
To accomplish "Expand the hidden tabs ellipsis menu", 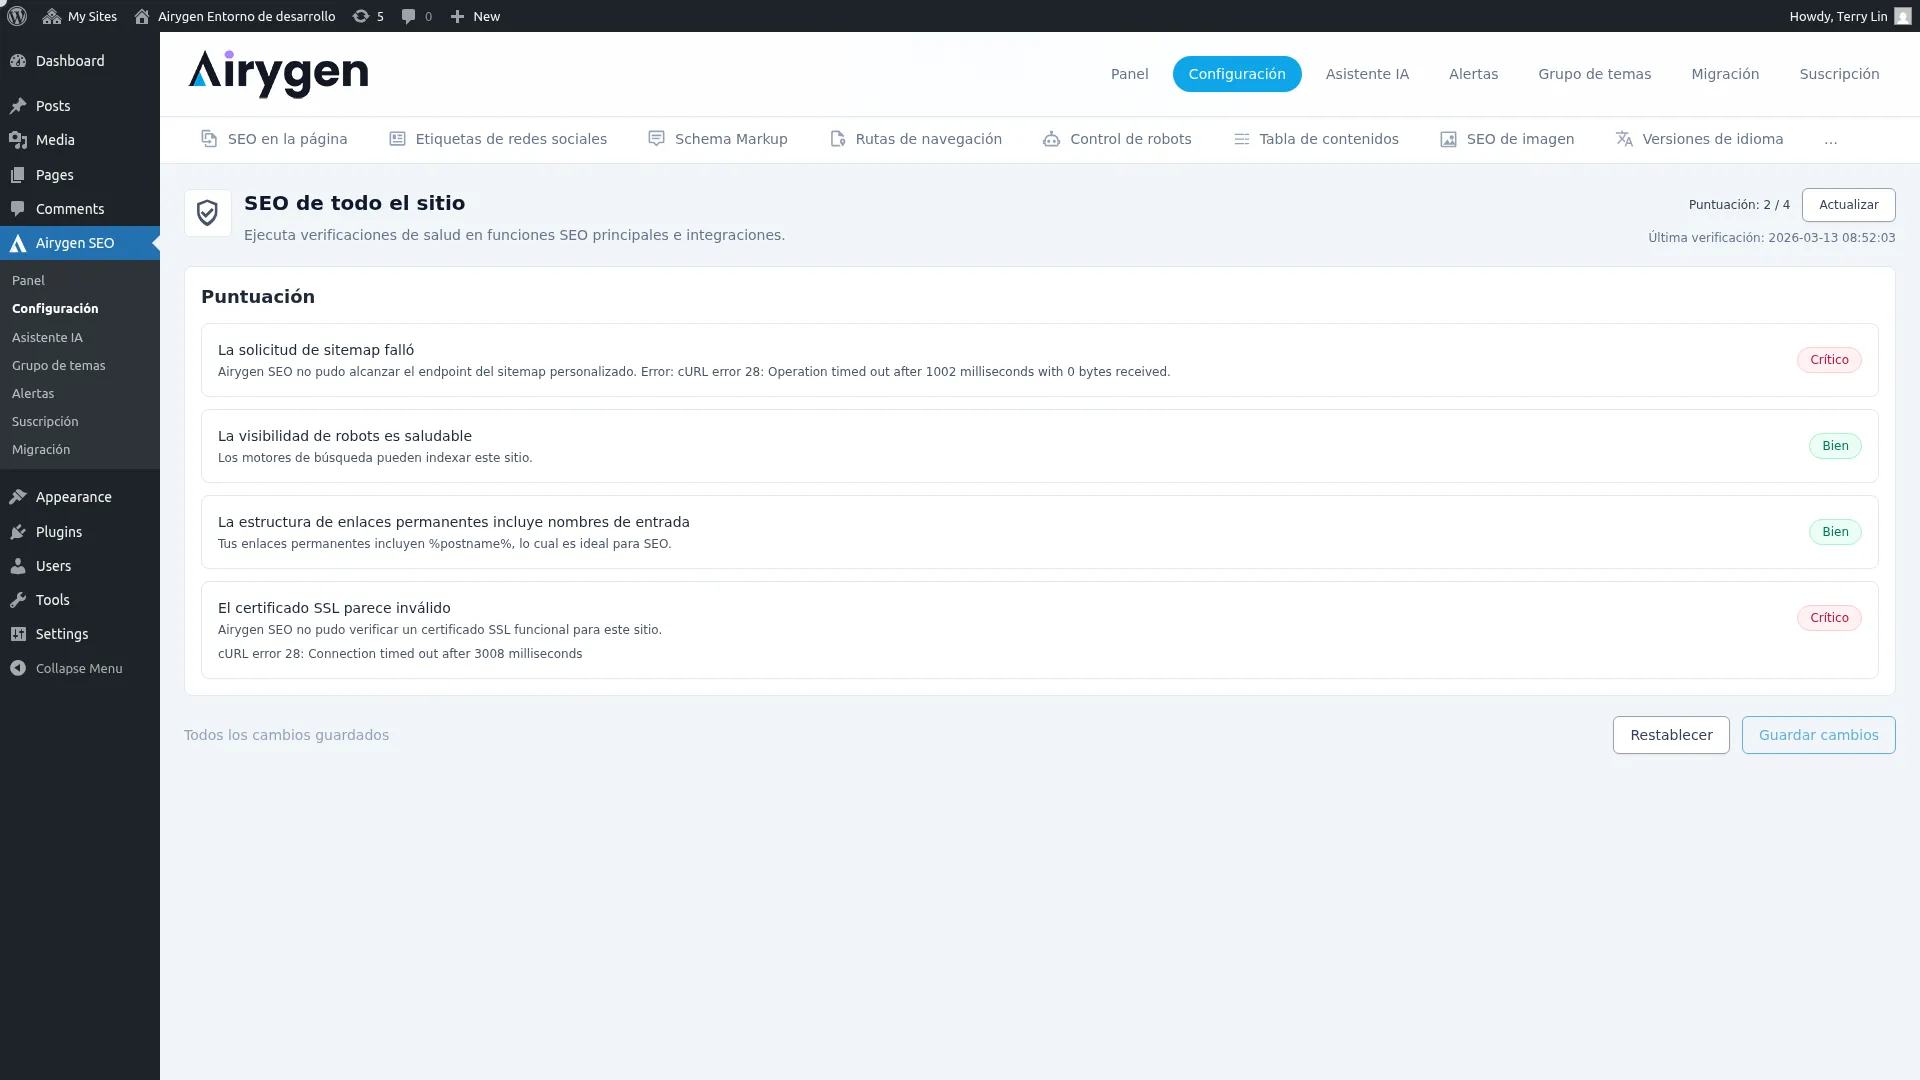I will pyautogui.click(x=1831, y=140).
